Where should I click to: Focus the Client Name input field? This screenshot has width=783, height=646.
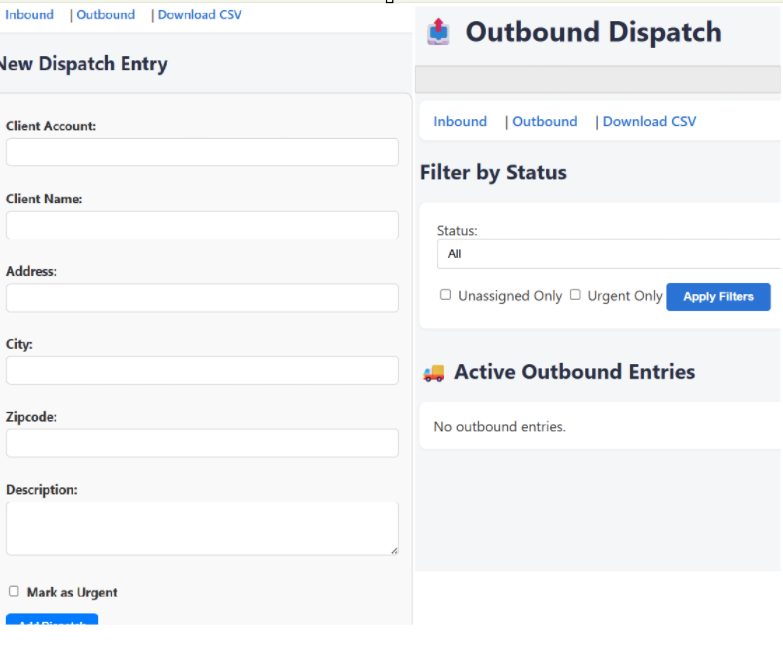pos(202,225)
